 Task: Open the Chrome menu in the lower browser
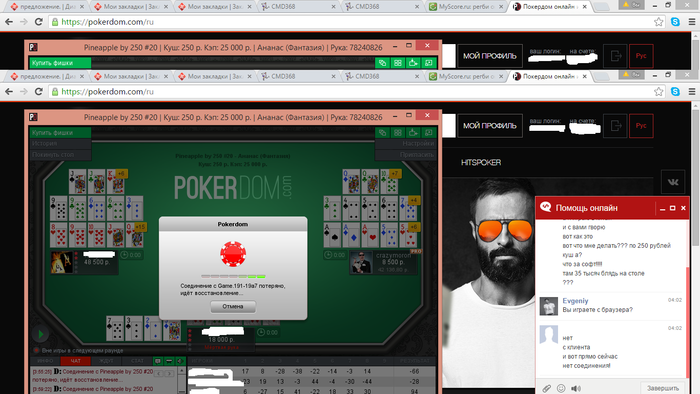point(692,91)
